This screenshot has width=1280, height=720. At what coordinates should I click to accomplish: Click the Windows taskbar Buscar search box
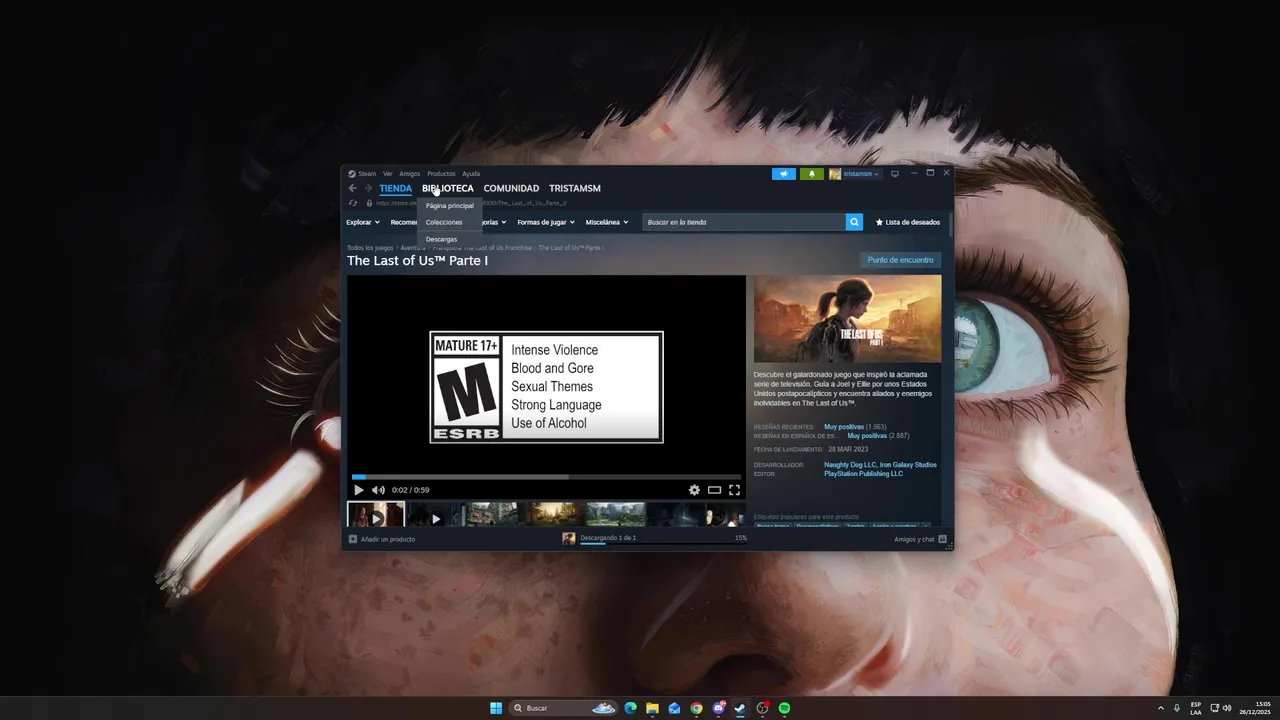(563, 708)
